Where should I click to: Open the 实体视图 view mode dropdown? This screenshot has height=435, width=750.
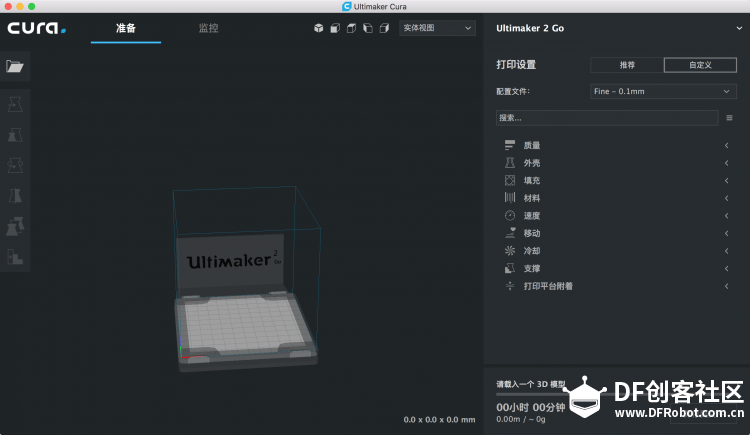click(437, 28)
